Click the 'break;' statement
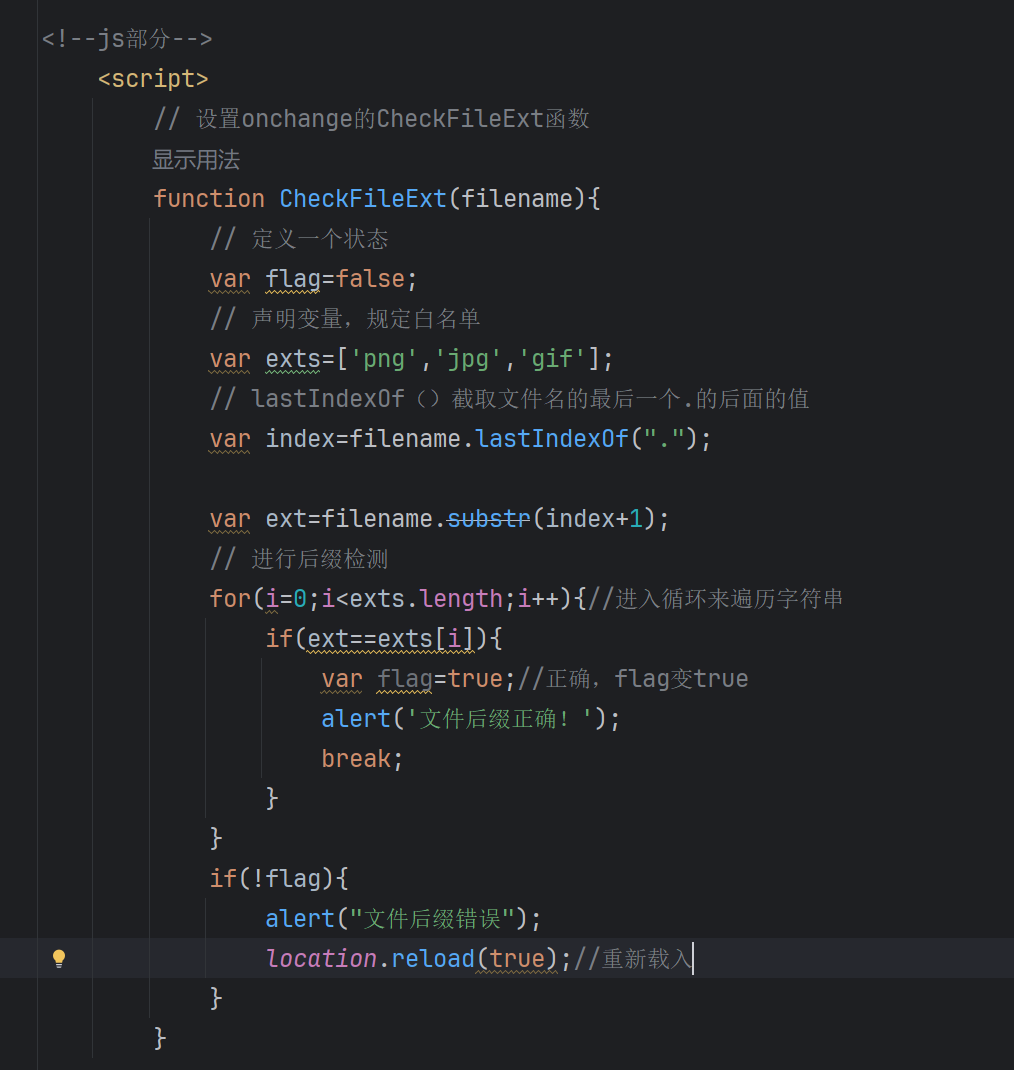The image size is (1014, 1070). (362, 759)
